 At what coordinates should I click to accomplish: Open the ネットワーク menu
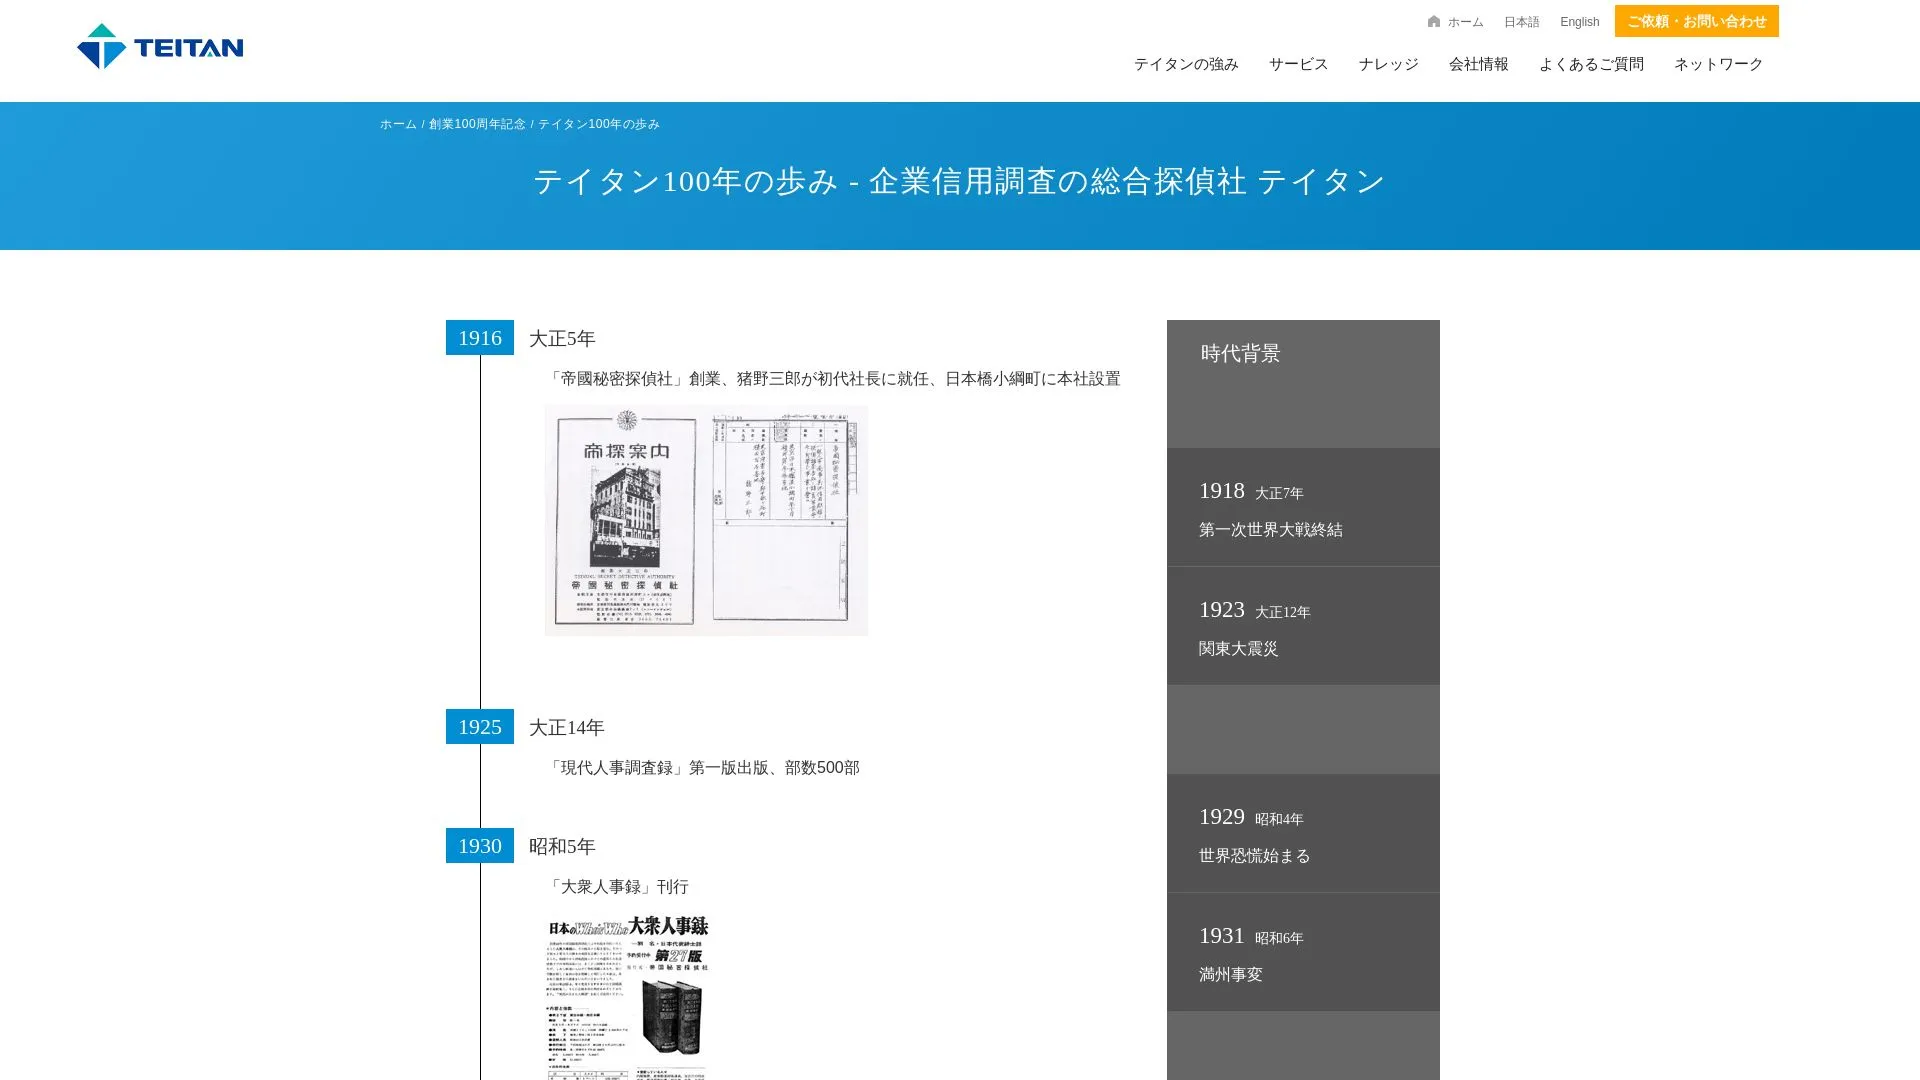pos(1718,64)
